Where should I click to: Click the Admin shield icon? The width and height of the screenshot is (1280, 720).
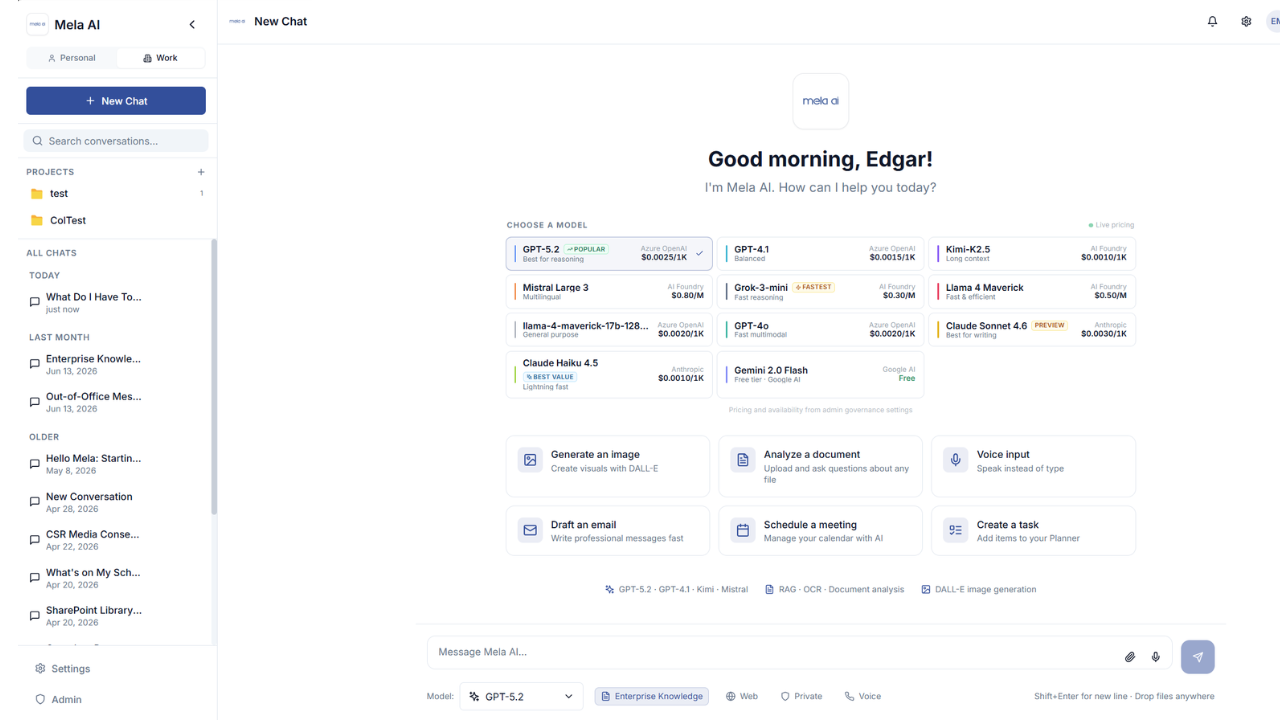click(x=40, y=699)
